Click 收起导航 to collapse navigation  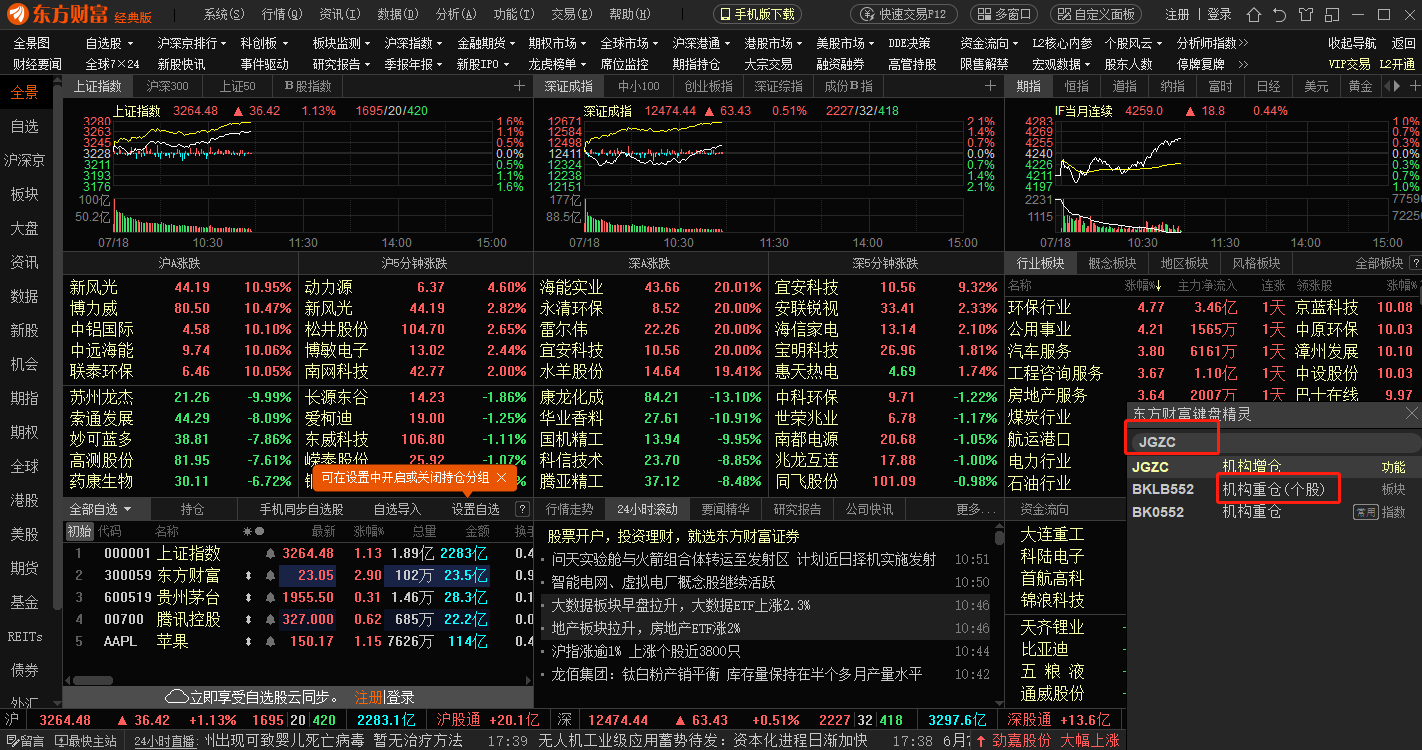(1352, 44)
